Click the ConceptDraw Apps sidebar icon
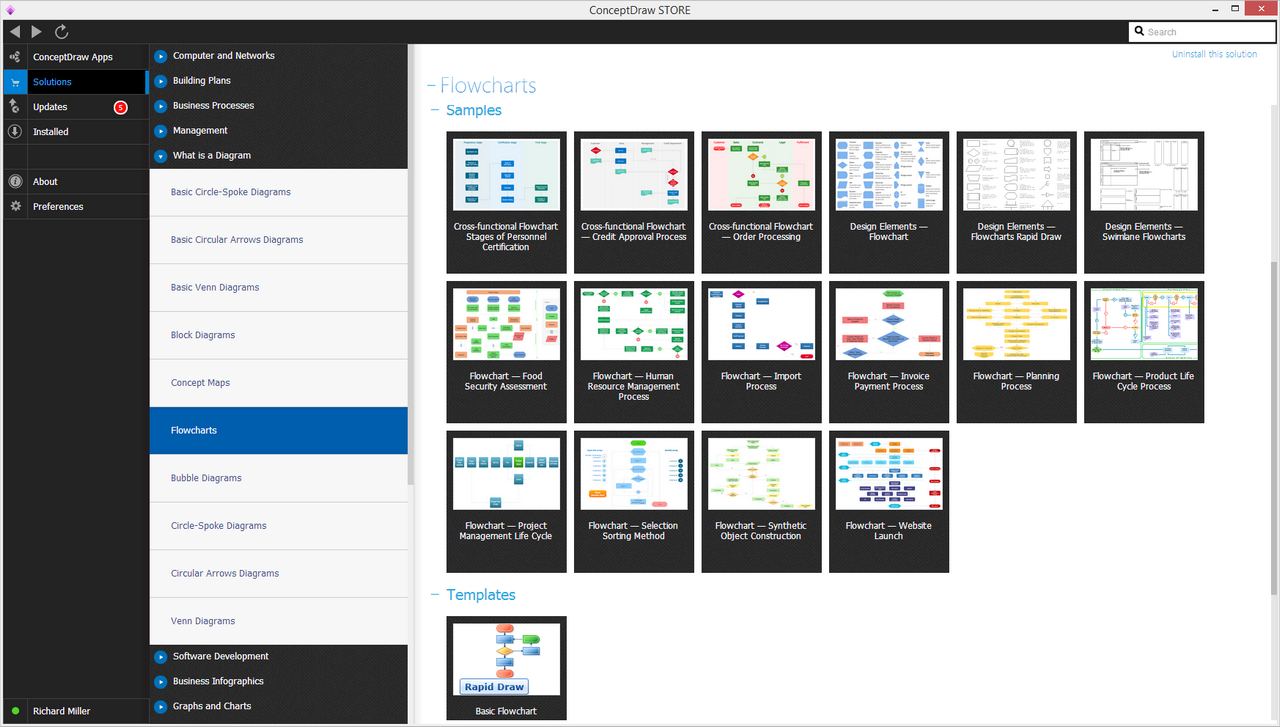 point(15,57)
